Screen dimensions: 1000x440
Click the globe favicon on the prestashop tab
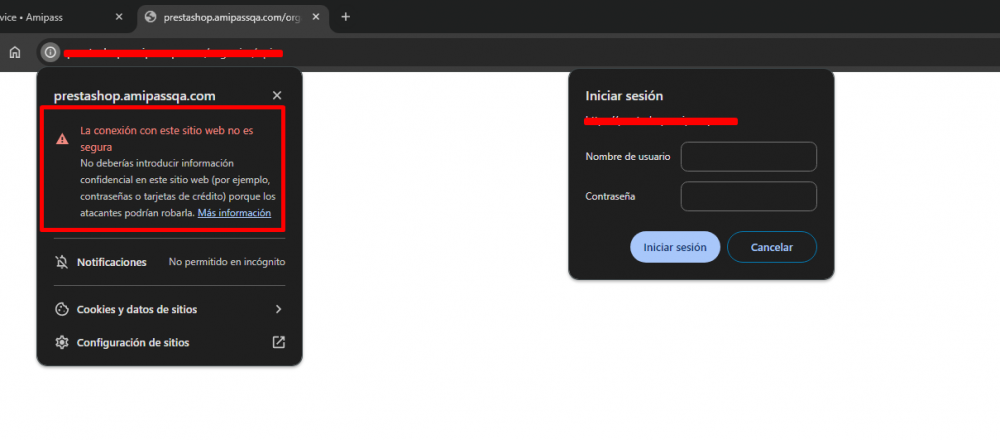pos(151,17)
